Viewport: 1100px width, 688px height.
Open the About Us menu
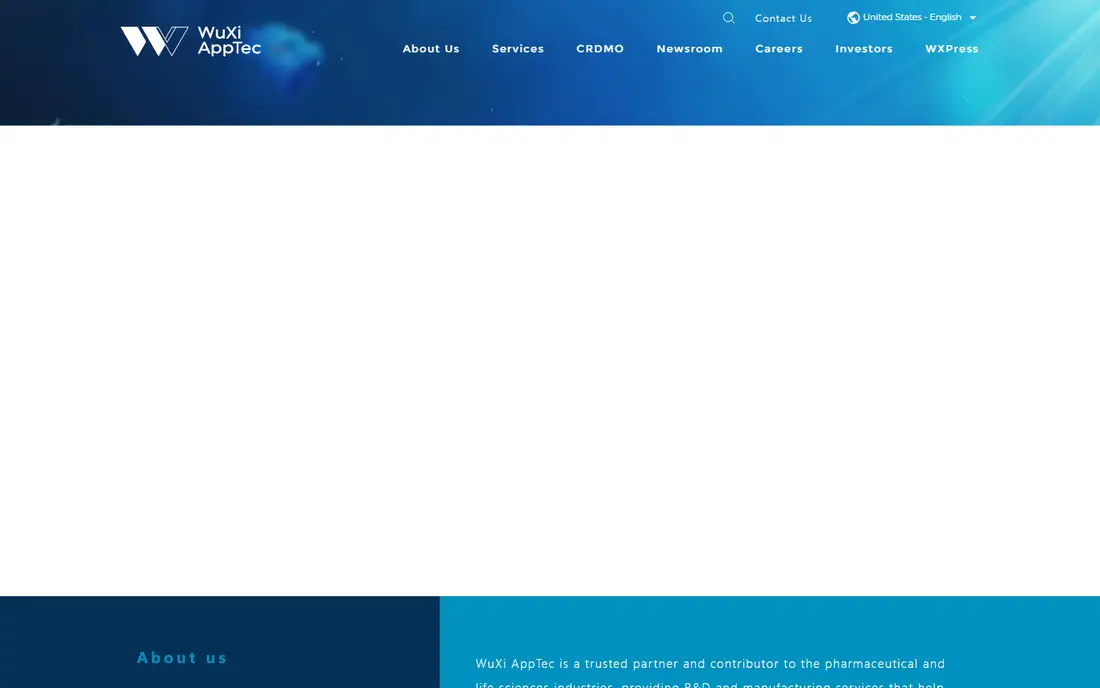pos(431,48)
